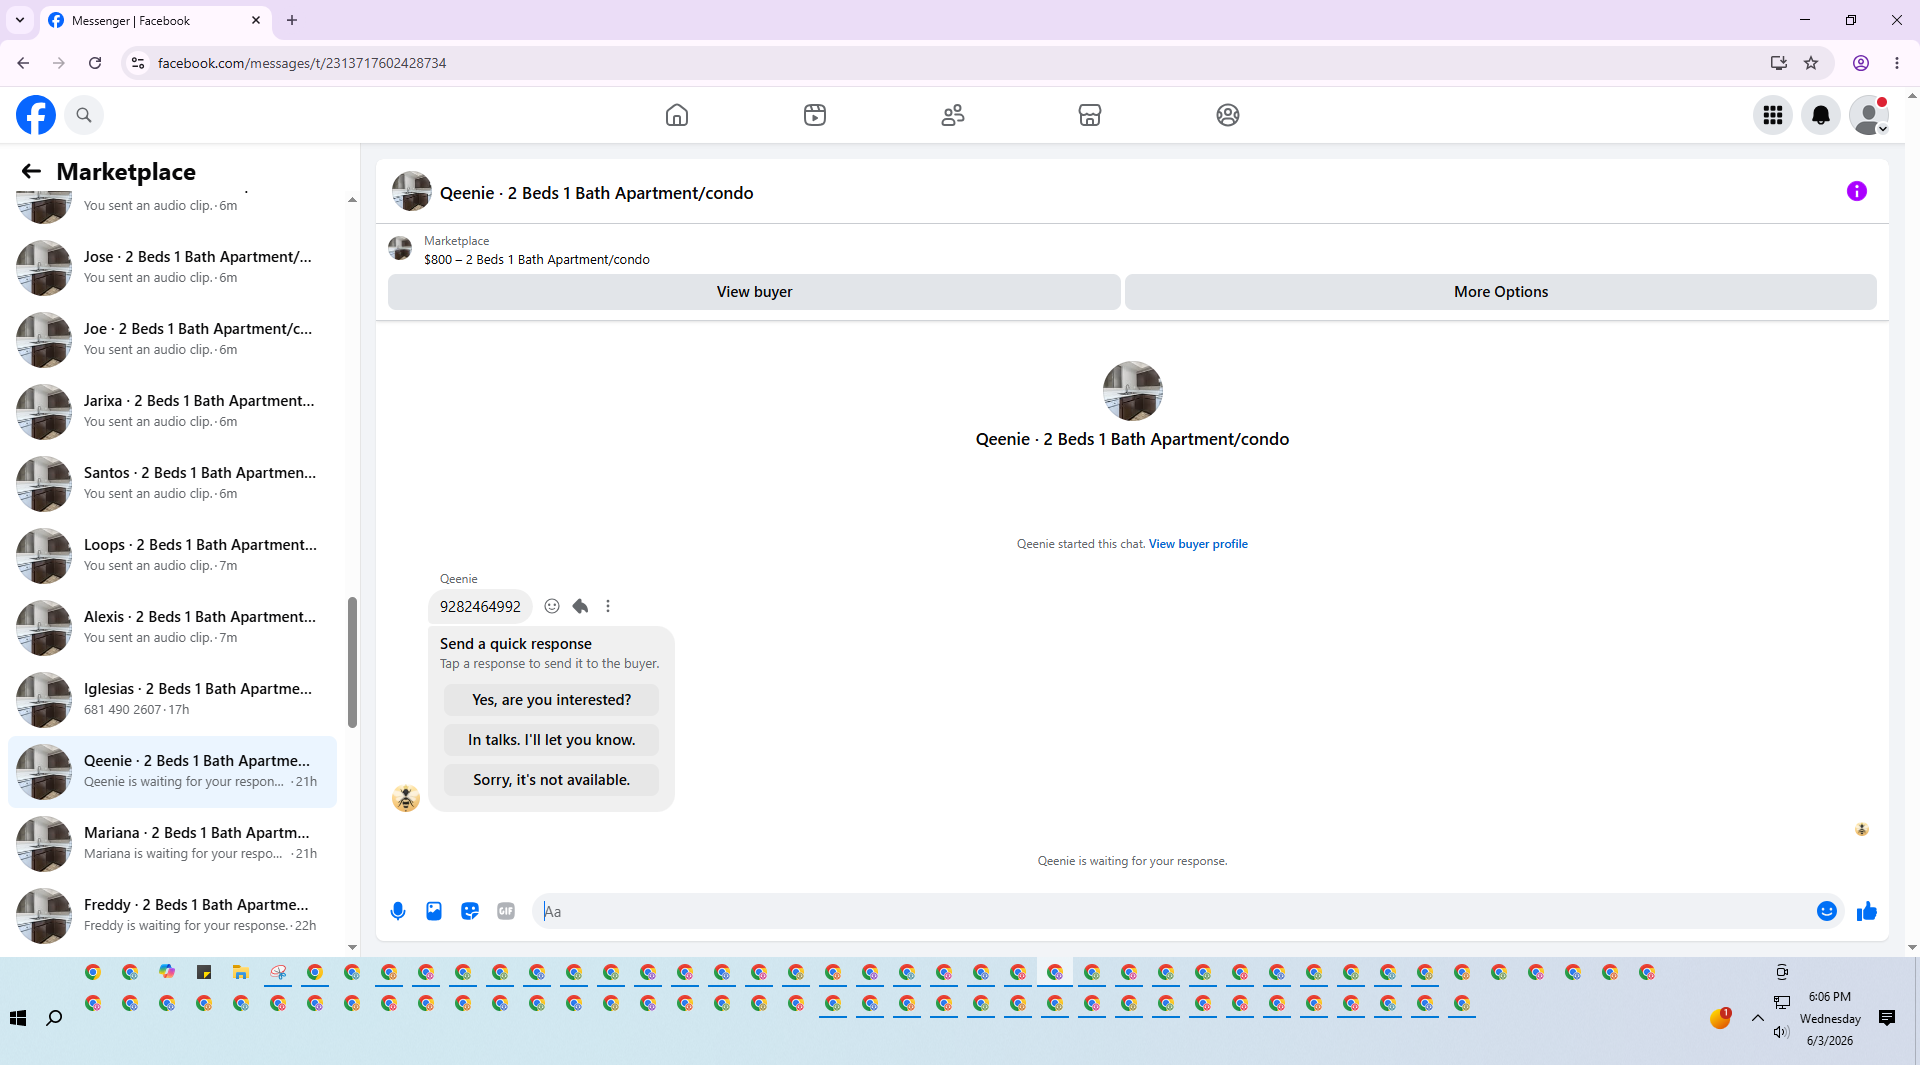
Task: Open the Groups icon in top navigation
Action: (1228, 115)
